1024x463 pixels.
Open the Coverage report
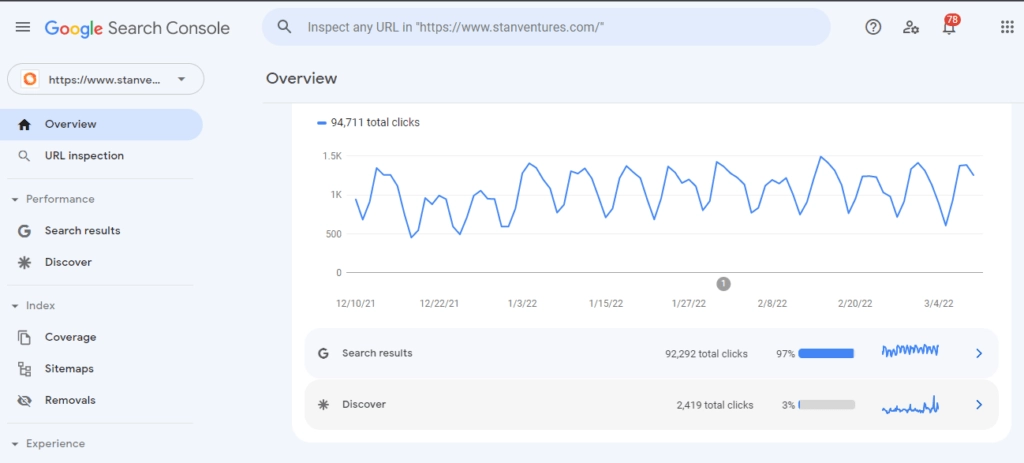[70, 338]
